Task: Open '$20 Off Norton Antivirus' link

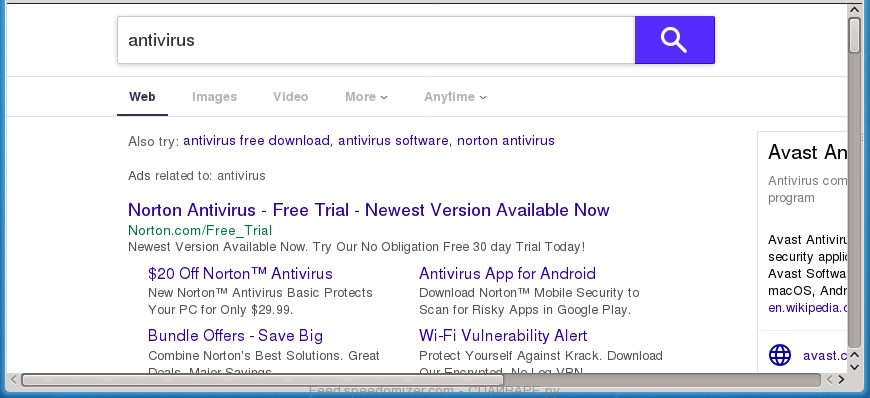Action: coord(240,273)
